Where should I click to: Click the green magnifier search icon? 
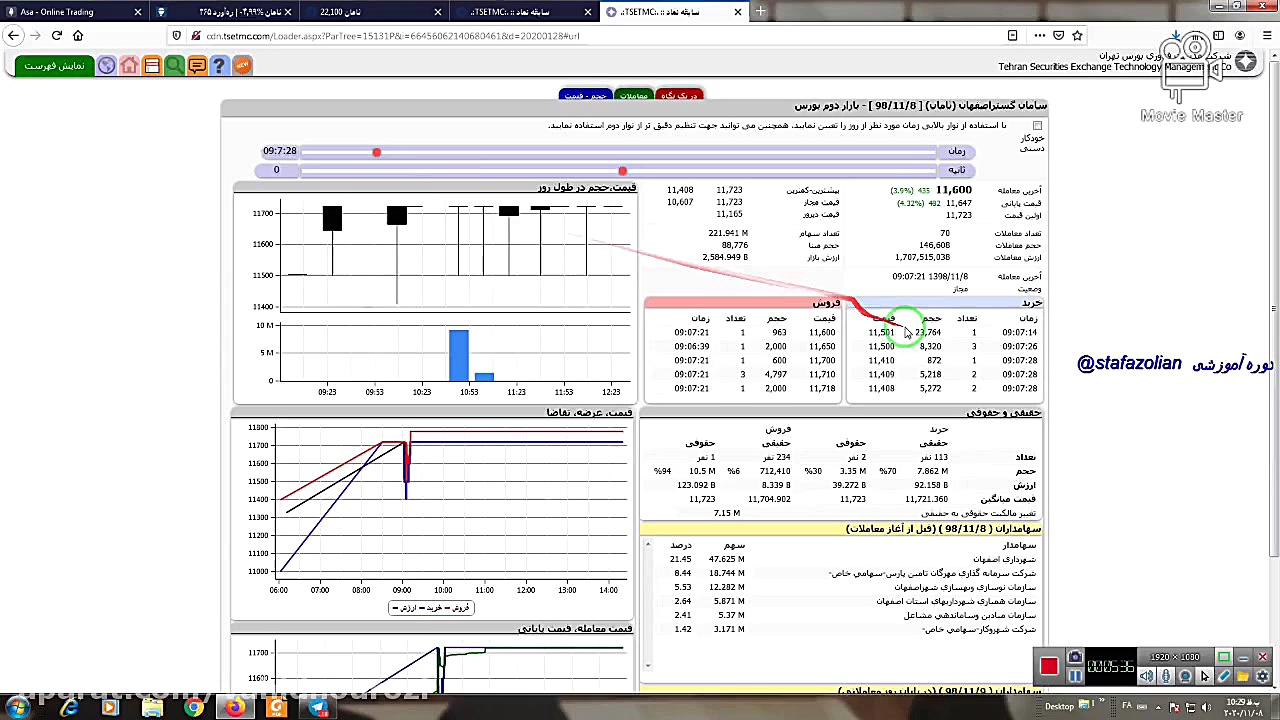pyautogui.click(x=174, y=66)
